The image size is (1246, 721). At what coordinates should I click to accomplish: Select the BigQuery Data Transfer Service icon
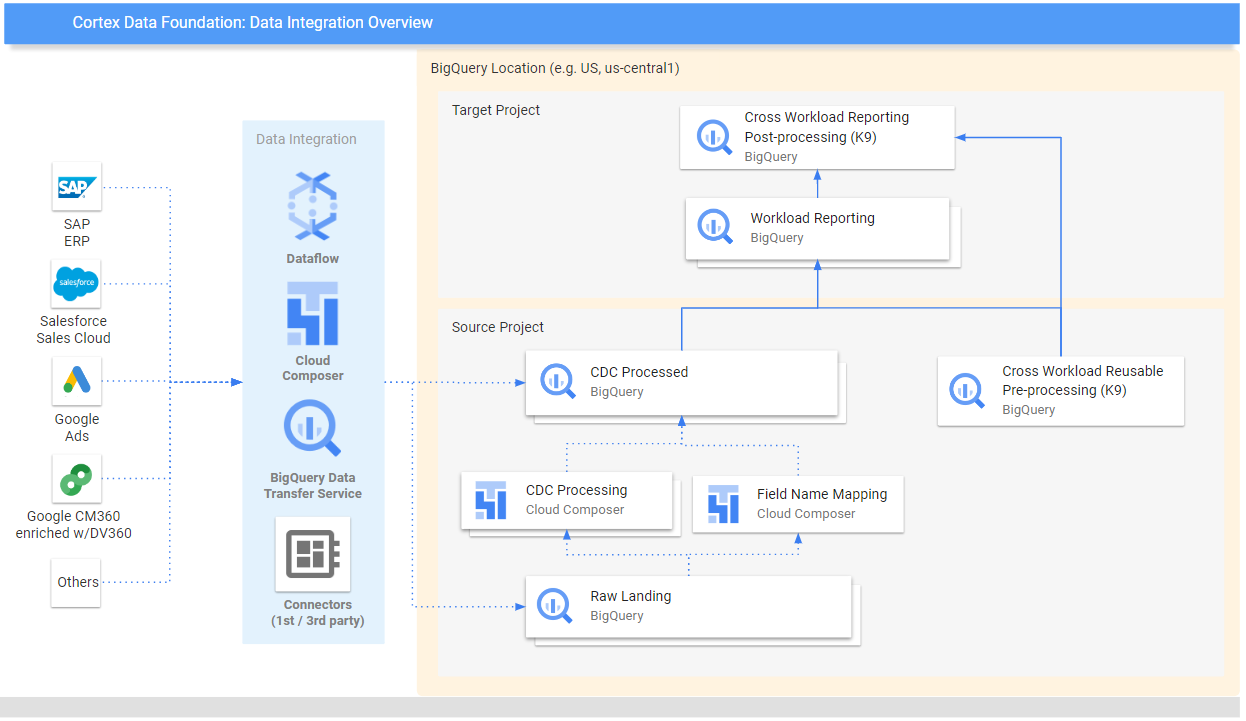(x=313, y=428)
